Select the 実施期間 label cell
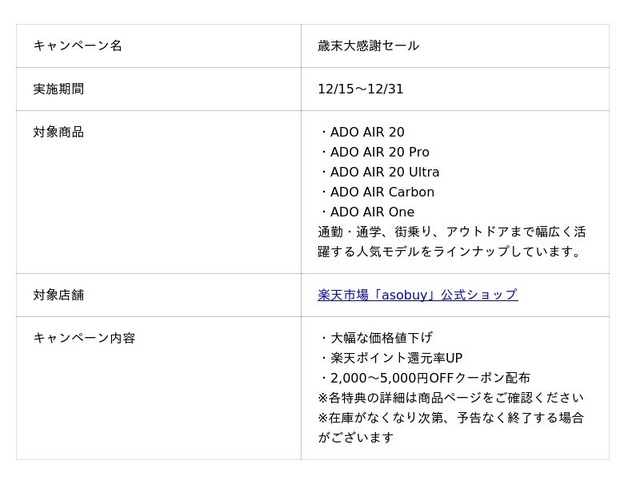 pos(58,89)
